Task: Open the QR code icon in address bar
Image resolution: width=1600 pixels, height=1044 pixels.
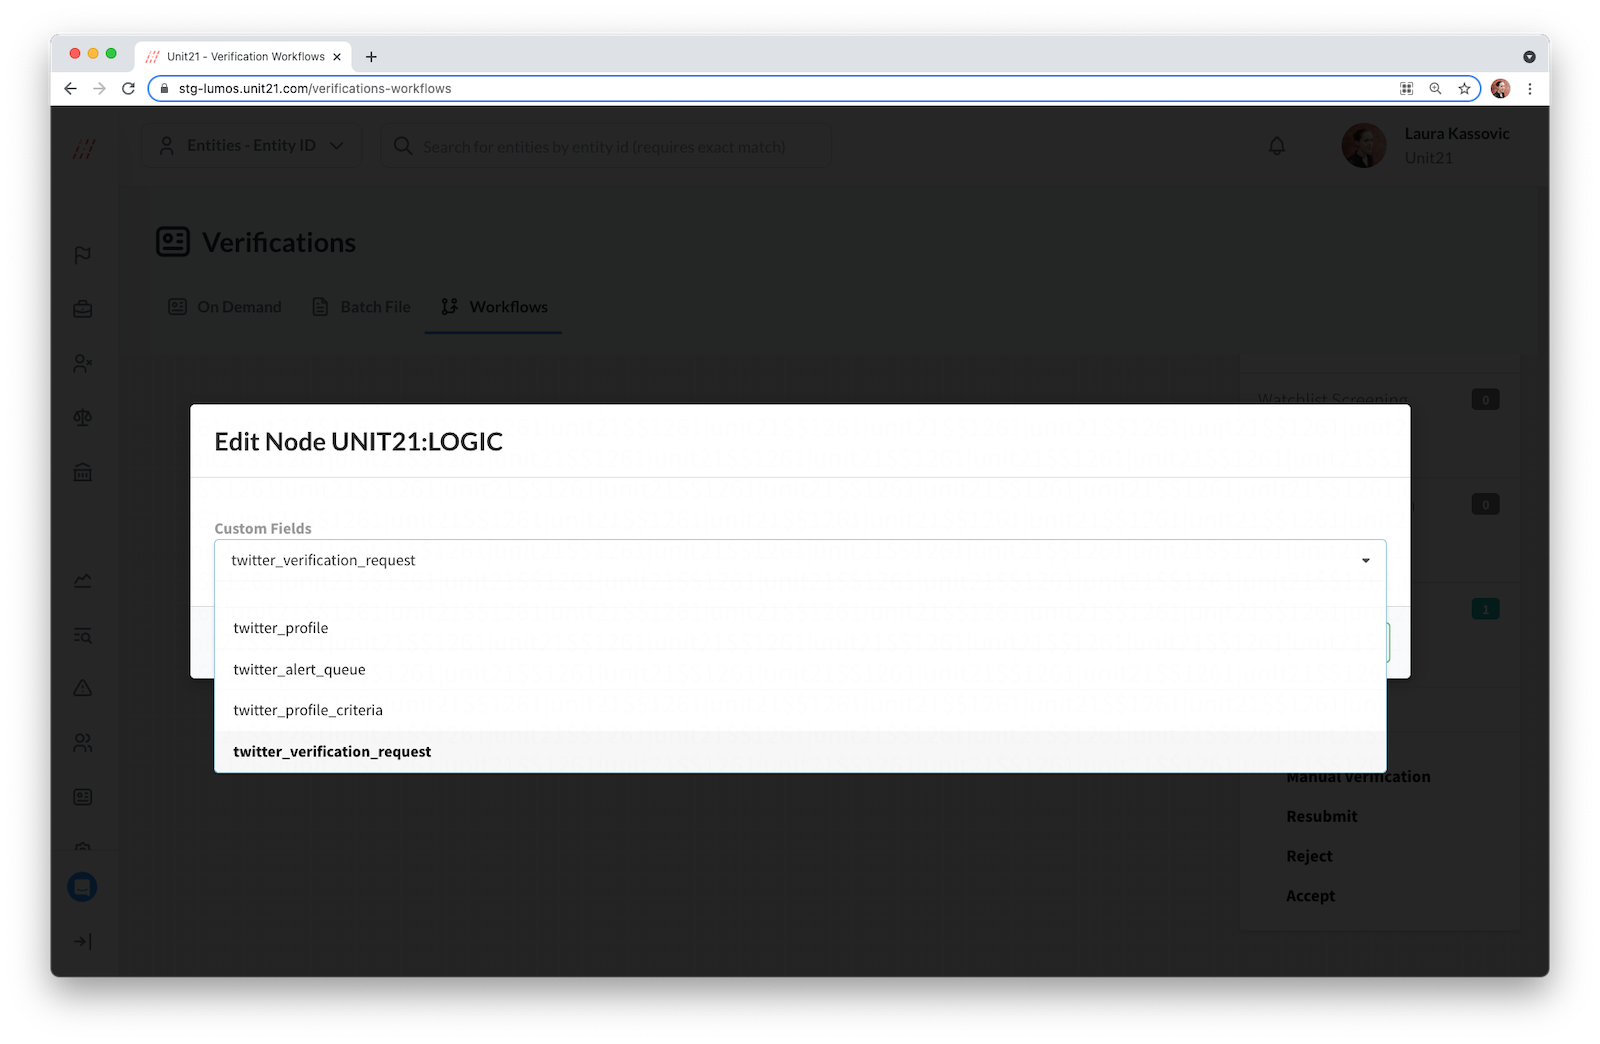Action: click(x=1406, y=88)
